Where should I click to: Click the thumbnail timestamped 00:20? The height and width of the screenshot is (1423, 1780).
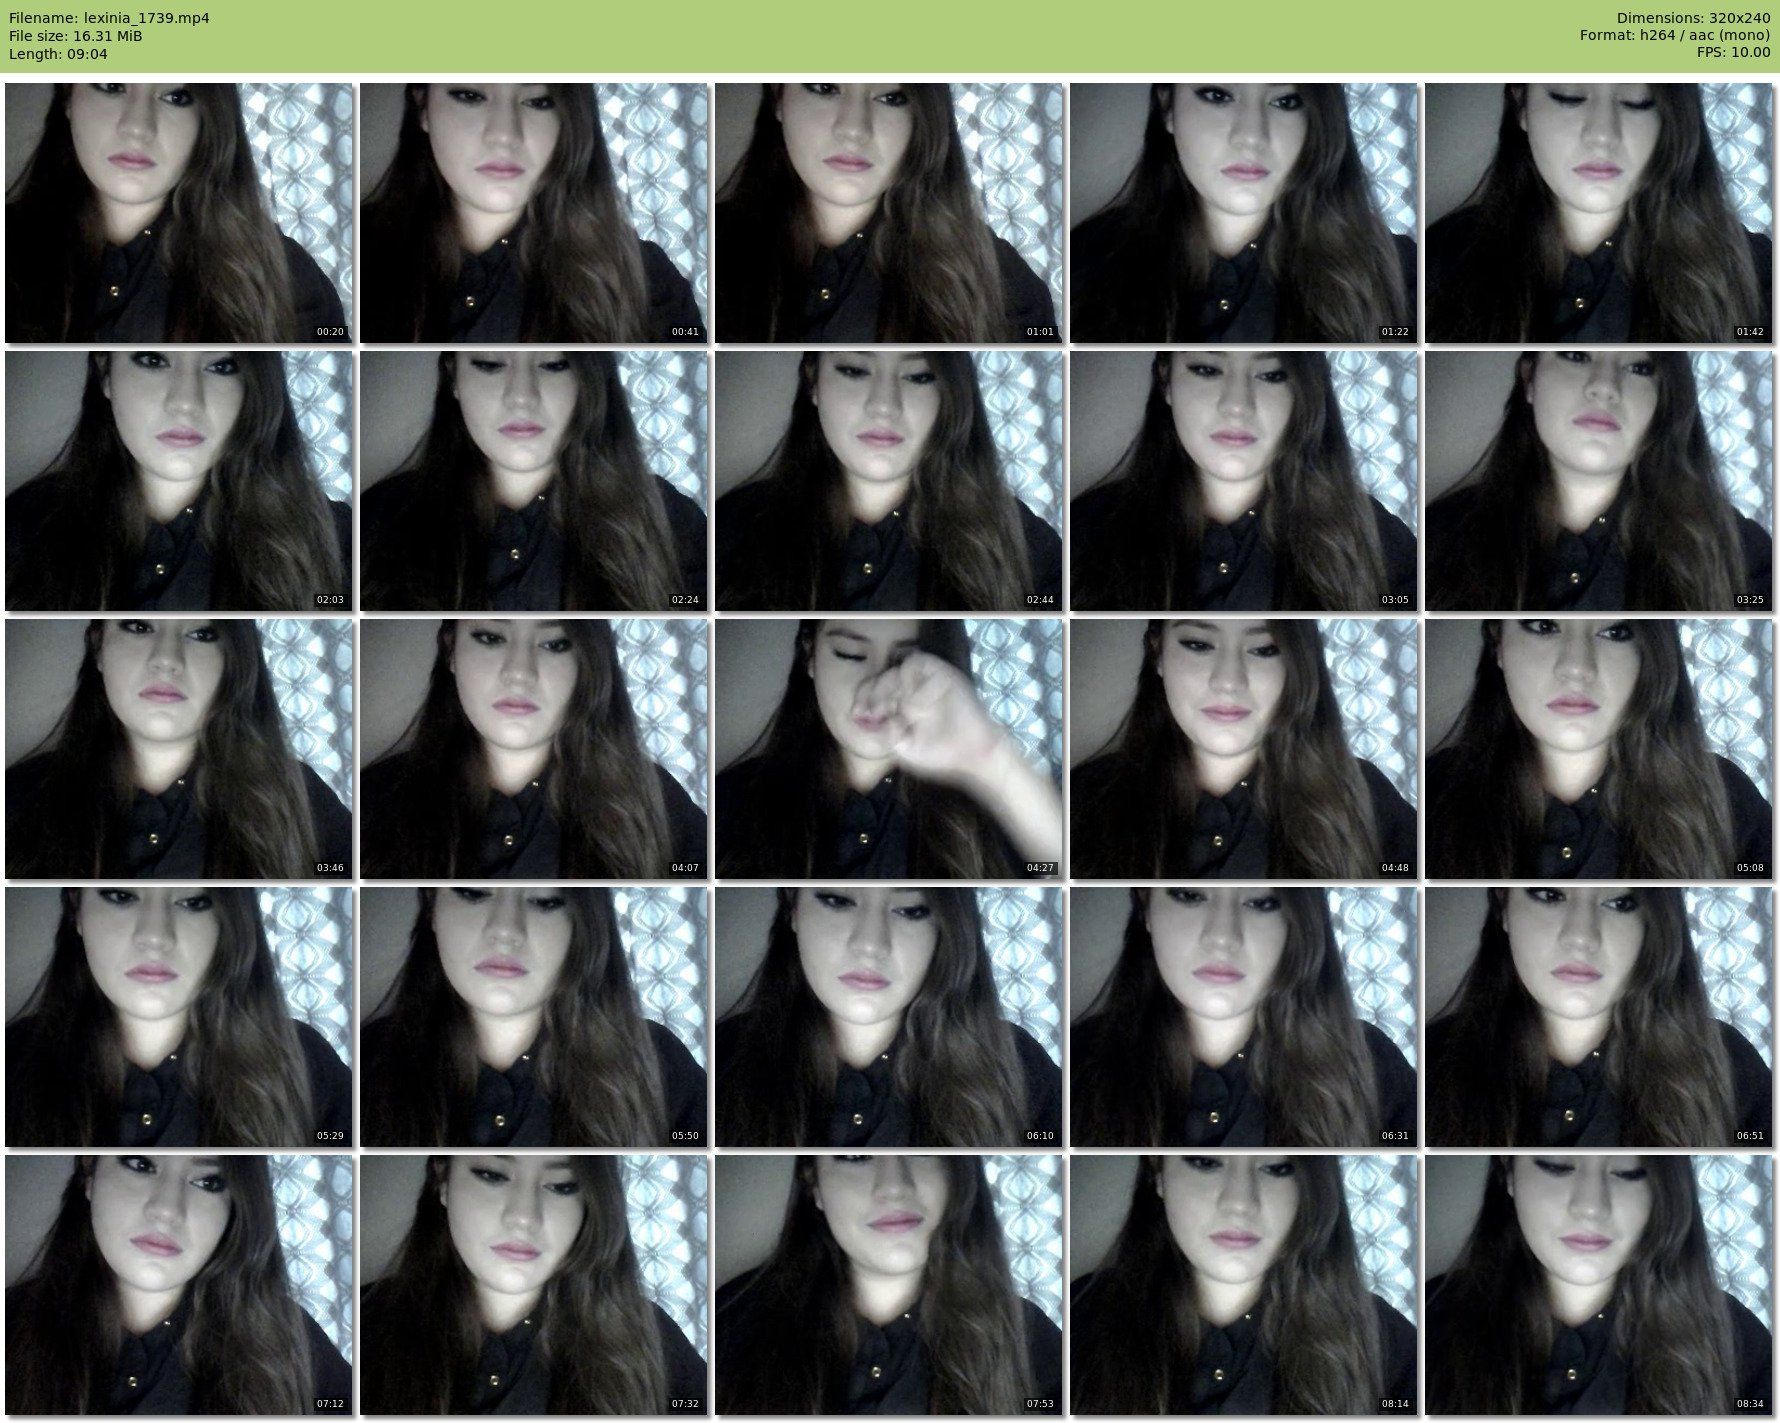pyautogui.click(x=178, y=213)
